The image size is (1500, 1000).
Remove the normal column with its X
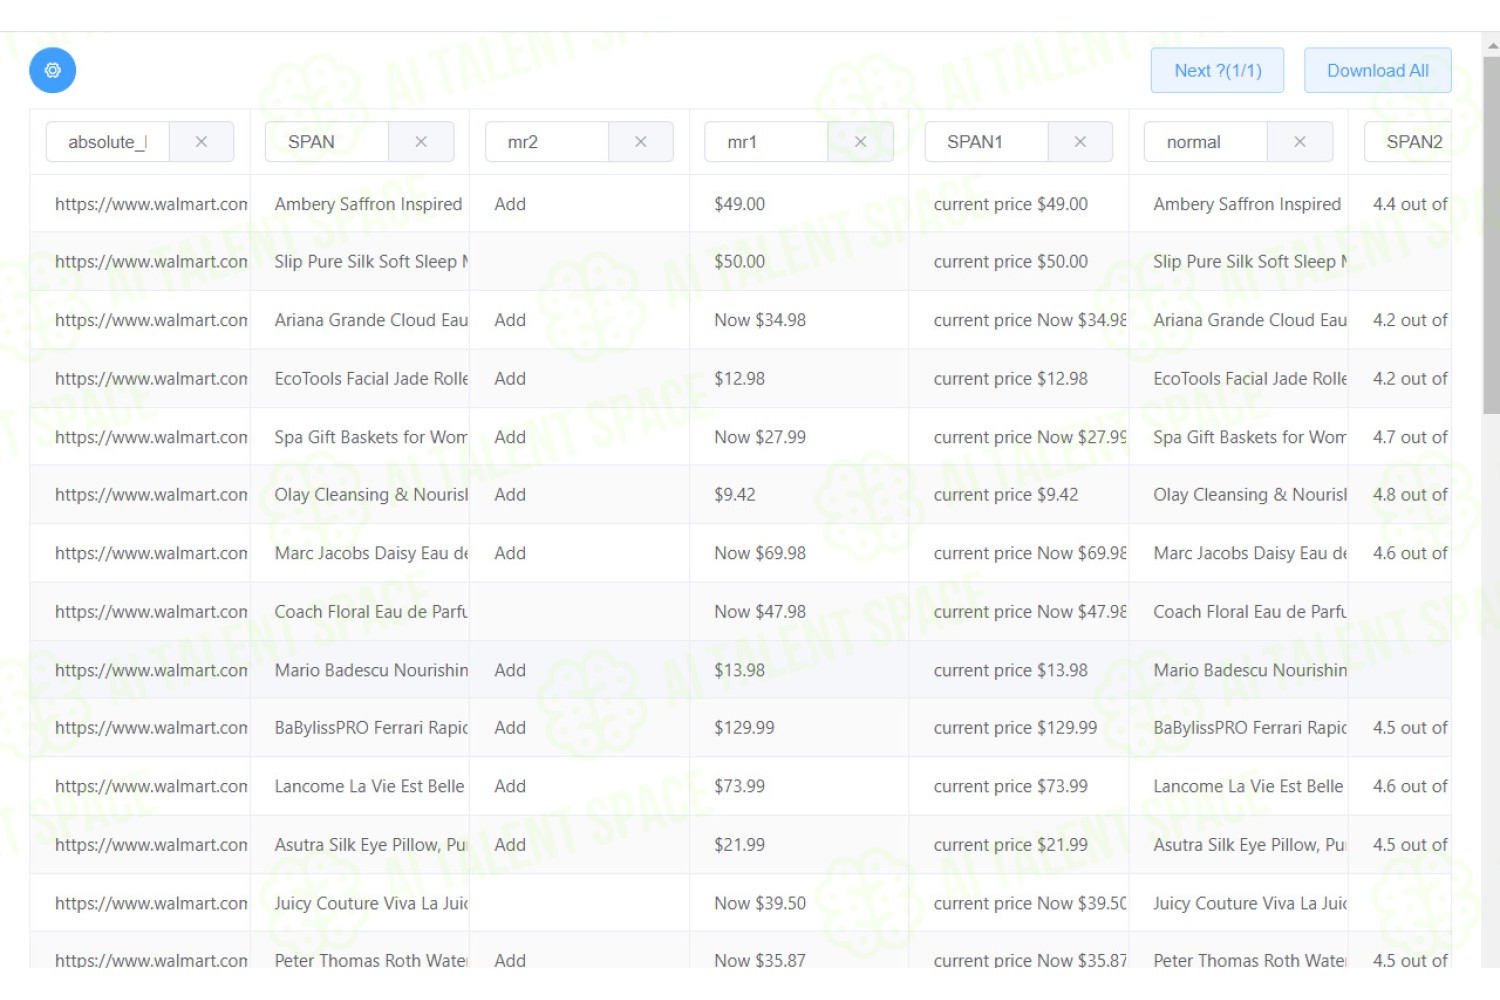click(1300, 142)
